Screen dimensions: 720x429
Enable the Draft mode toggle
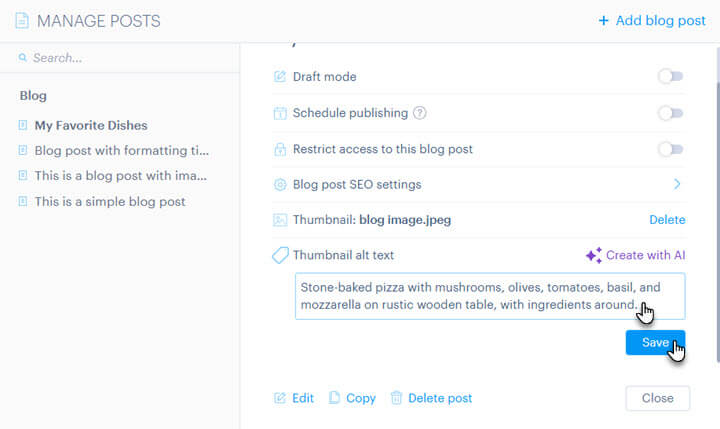coord(671,76)
